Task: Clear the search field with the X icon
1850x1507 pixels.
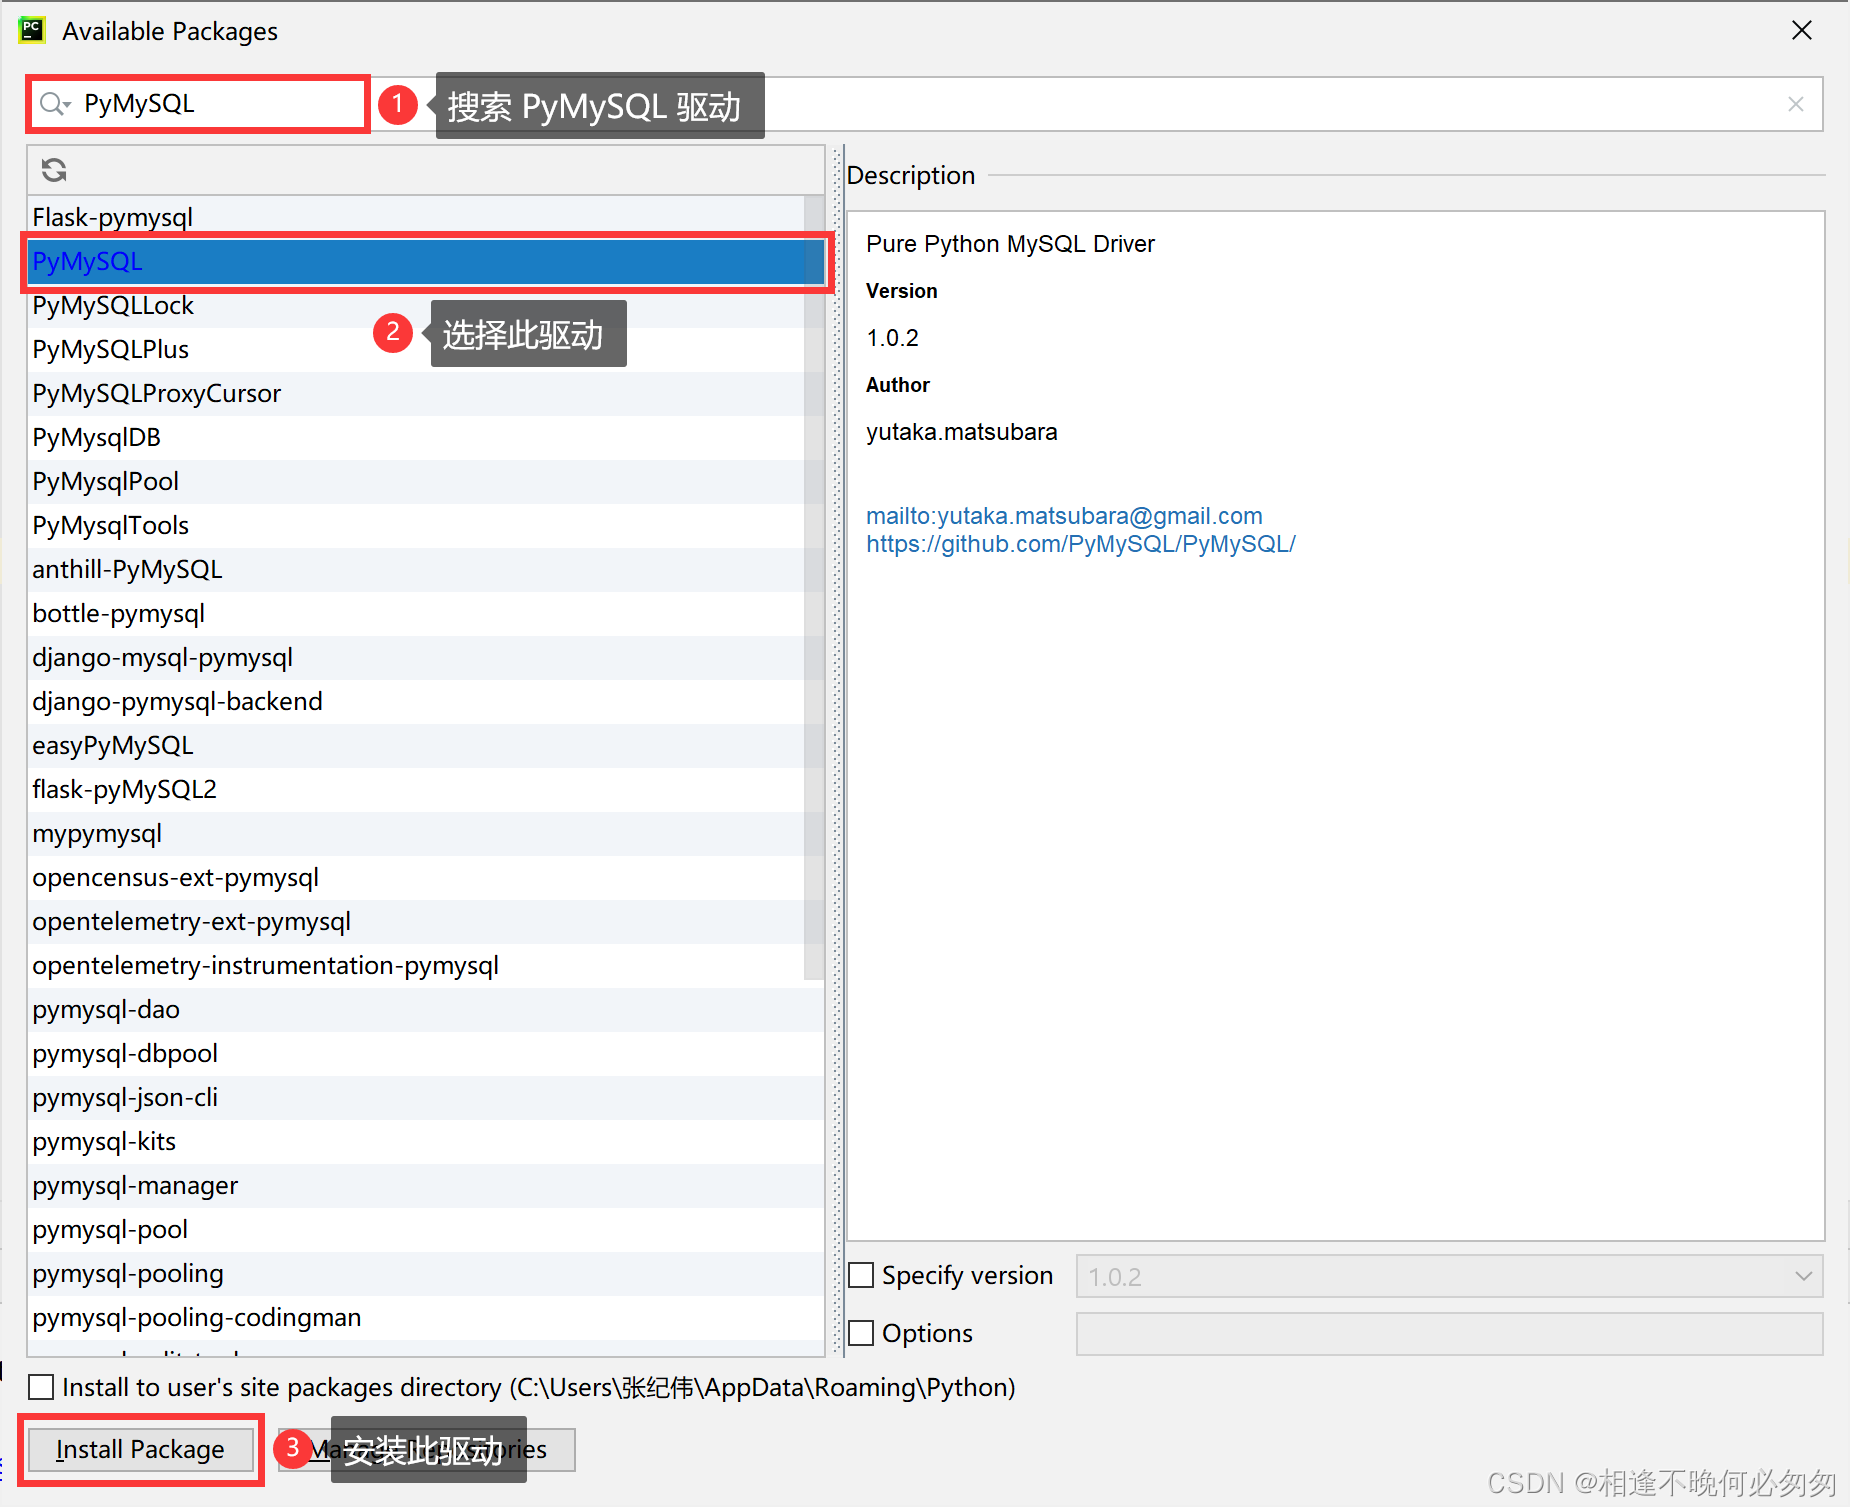Action: click(1796, 104)
